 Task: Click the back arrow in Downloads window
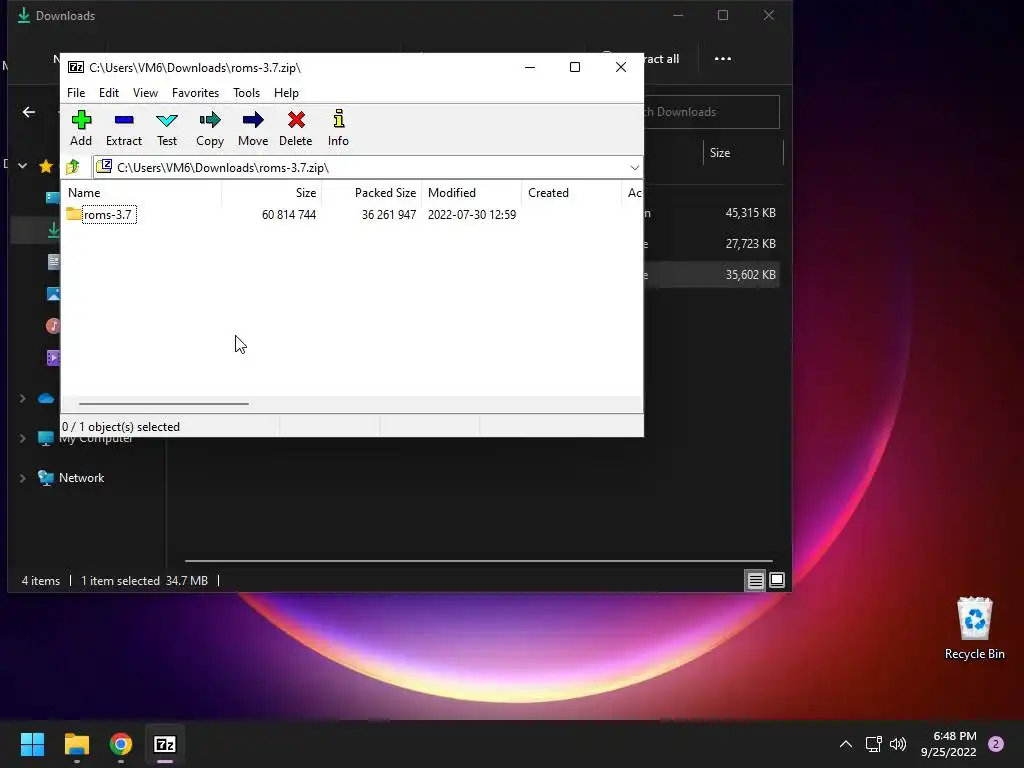(29, 112)
